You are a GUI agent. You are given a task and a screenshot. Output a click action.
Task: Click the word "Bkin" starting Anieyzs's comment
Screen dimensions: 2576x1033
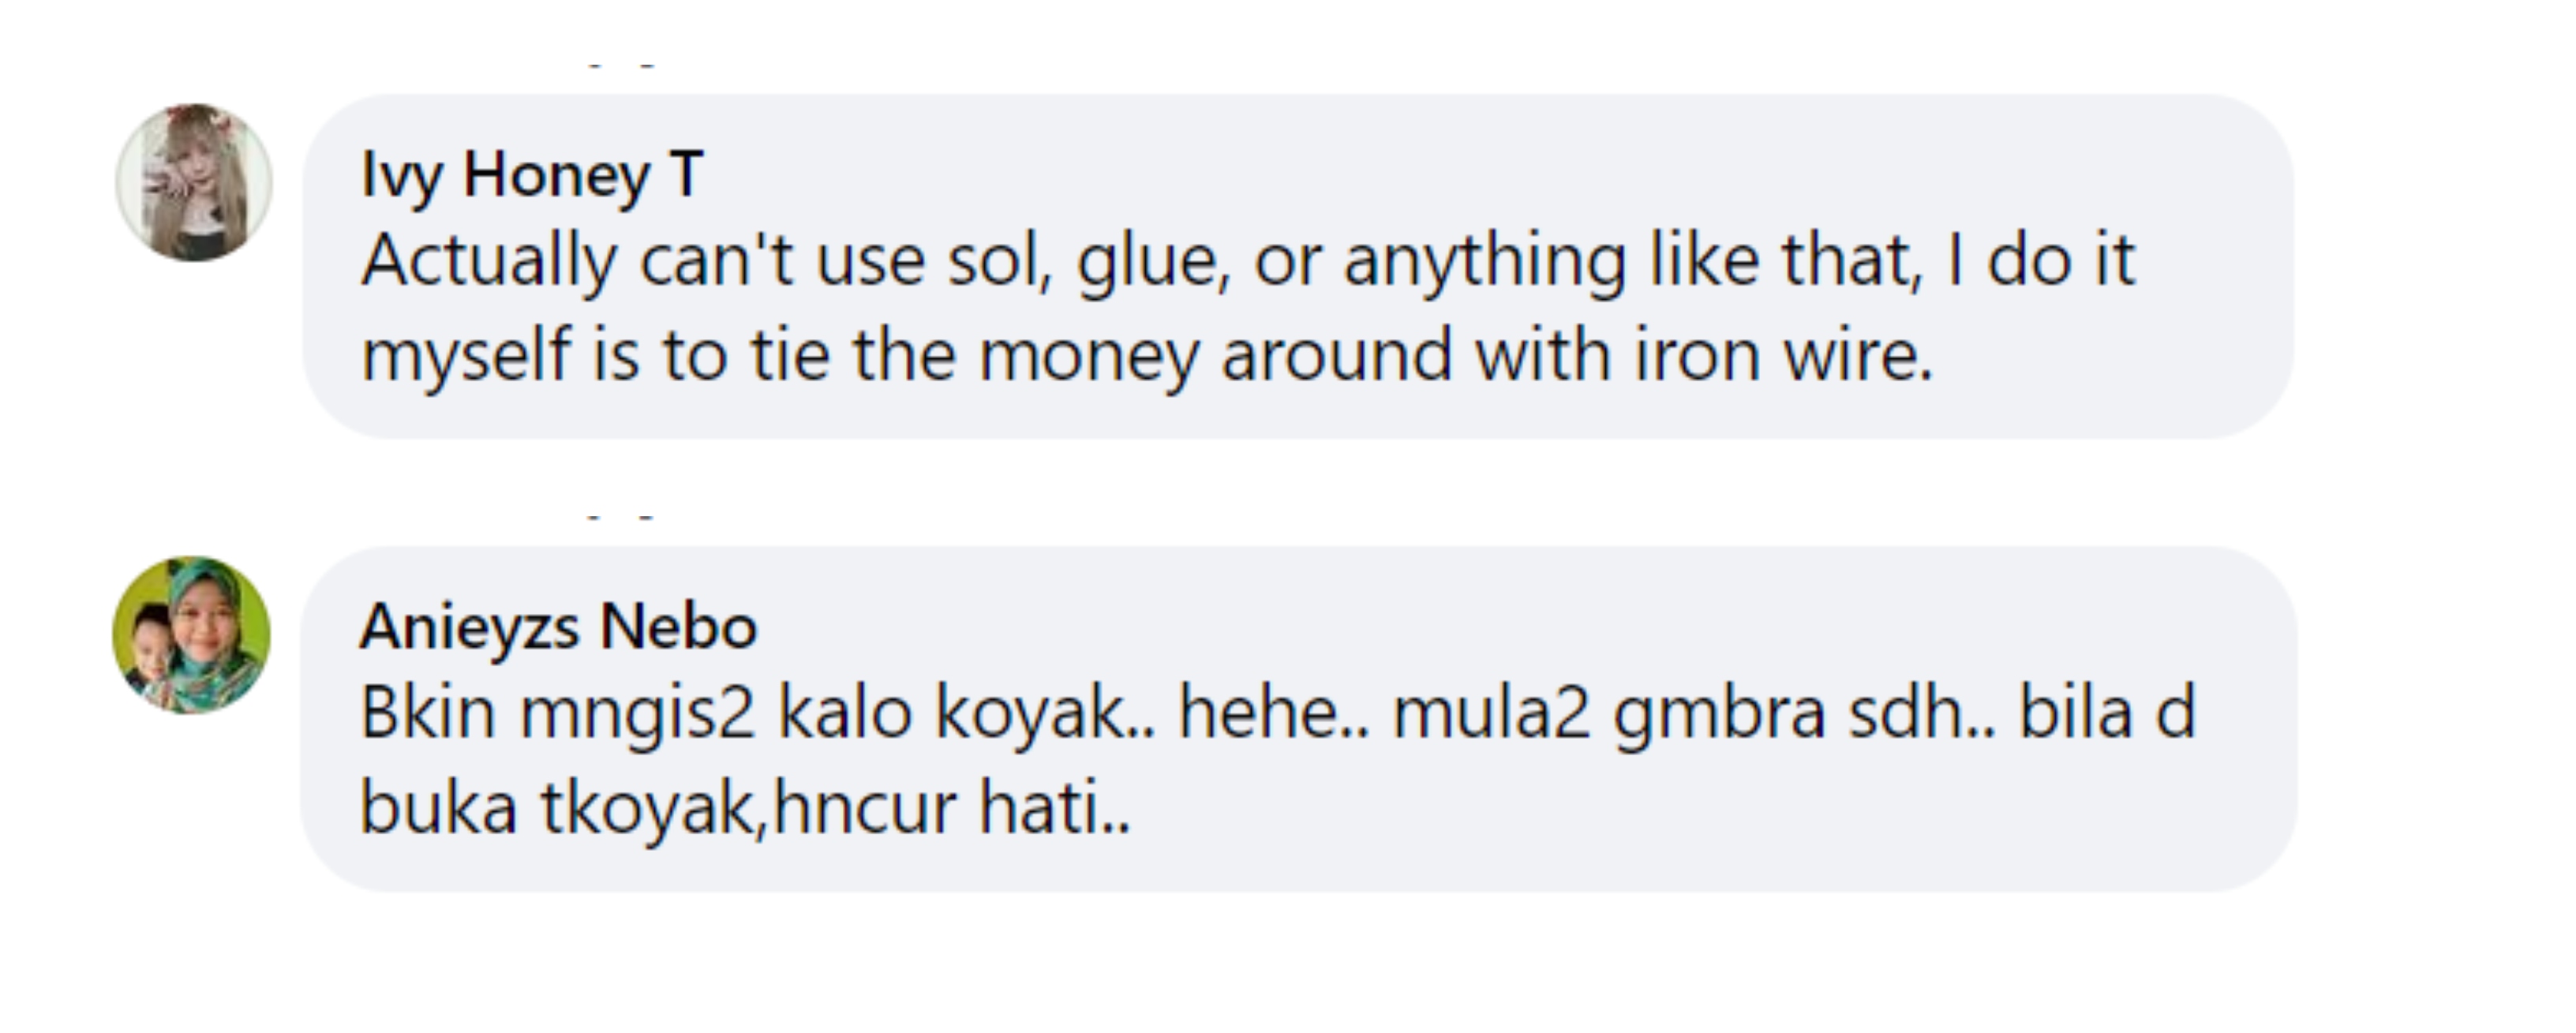coord(427,713)
